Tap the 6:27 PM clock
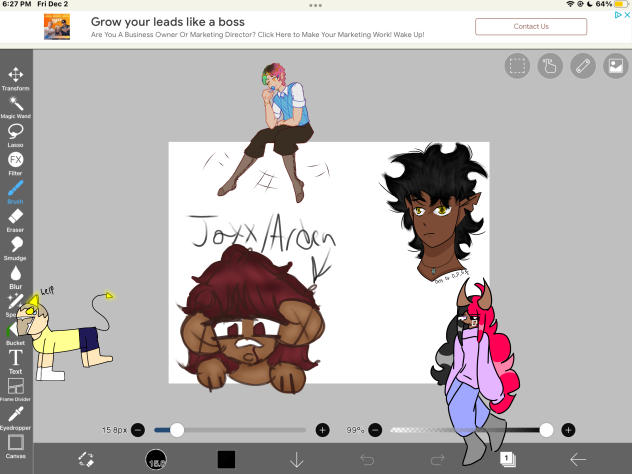This screenshot has width=632, height=474. 17,4
